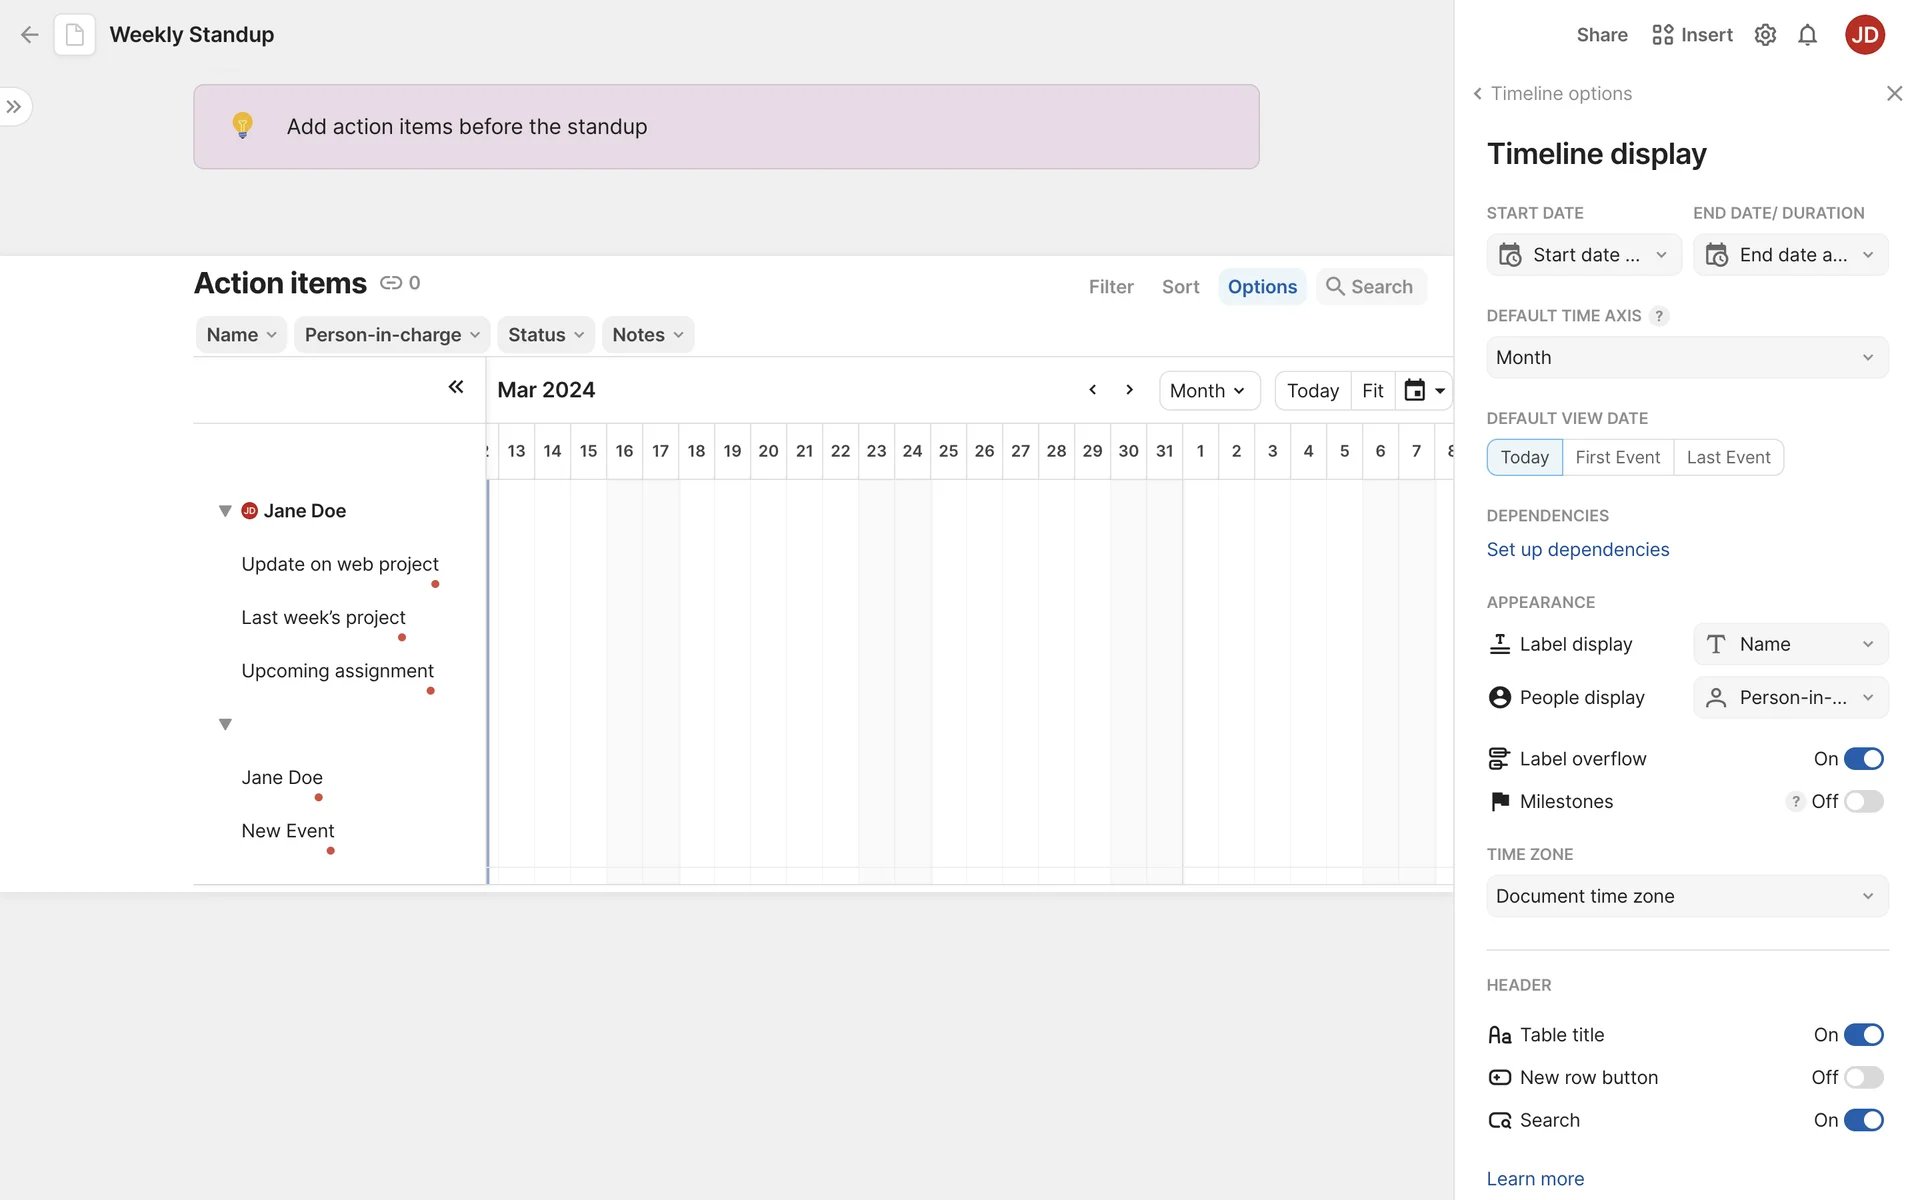
Task: Open the Document time zone dropdown
Action: (1687, 897)
